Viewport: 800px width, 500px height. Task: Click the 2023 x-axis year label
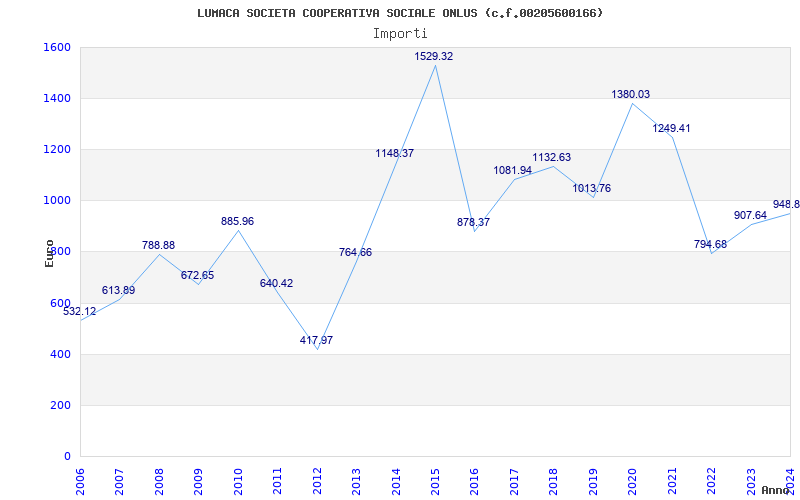tap(751, 481)
